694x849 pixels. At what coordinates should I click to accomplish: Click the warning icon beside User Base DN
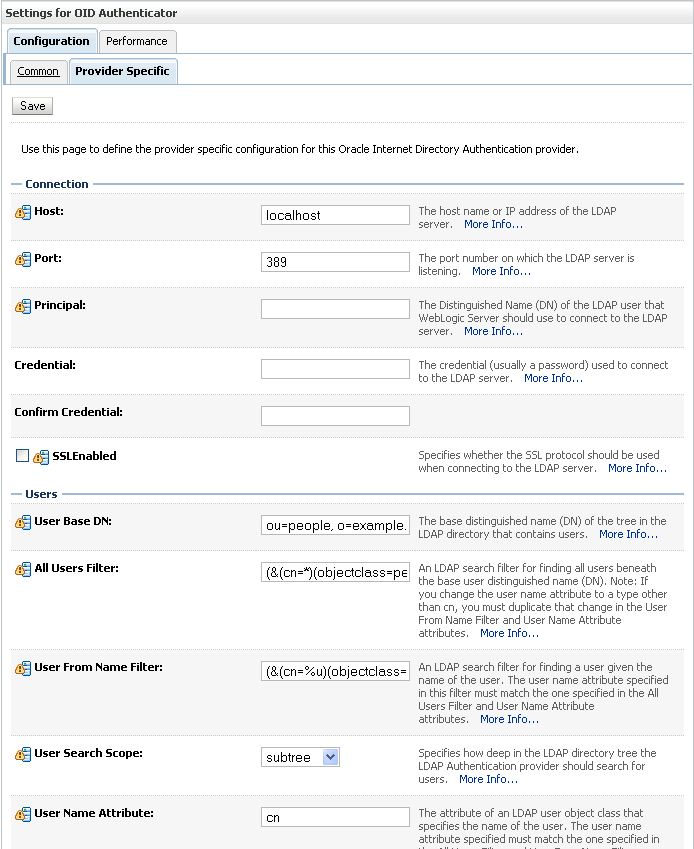[23, 523]
